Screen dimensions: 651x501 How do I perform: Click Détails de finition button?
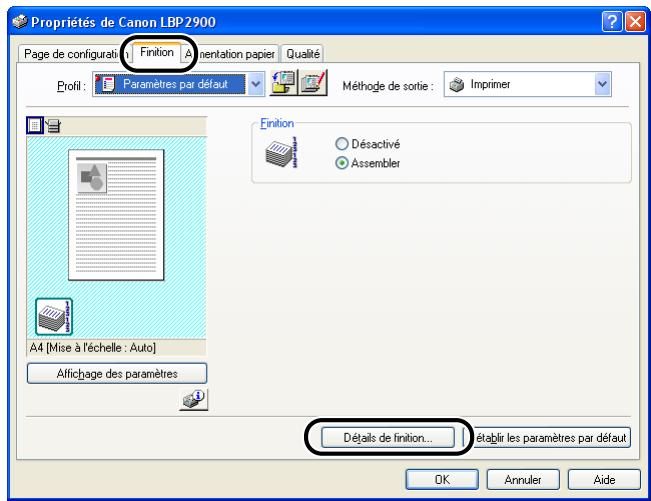[x=388, y=437]
